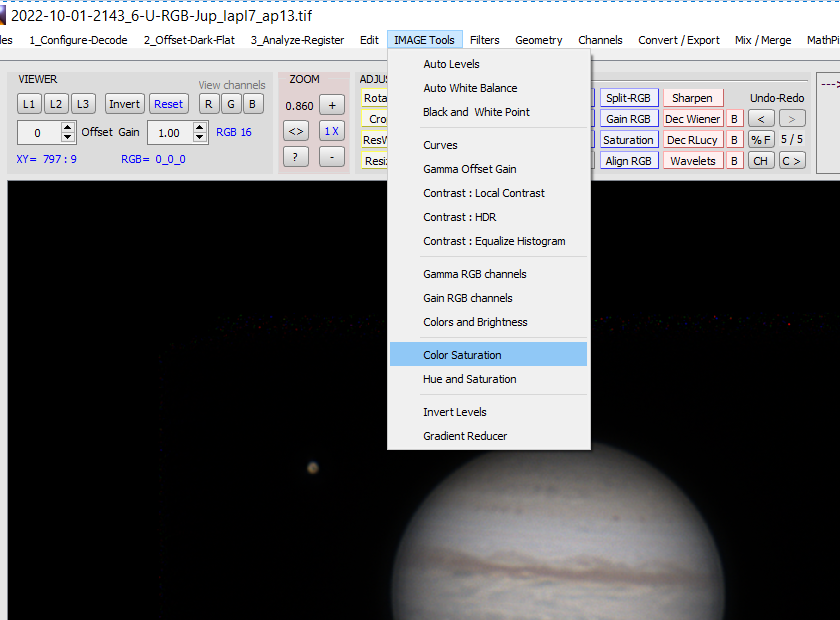Screen dimensions: 840x620
Task: Open the Geometry menu
Action: pos(538,40)
